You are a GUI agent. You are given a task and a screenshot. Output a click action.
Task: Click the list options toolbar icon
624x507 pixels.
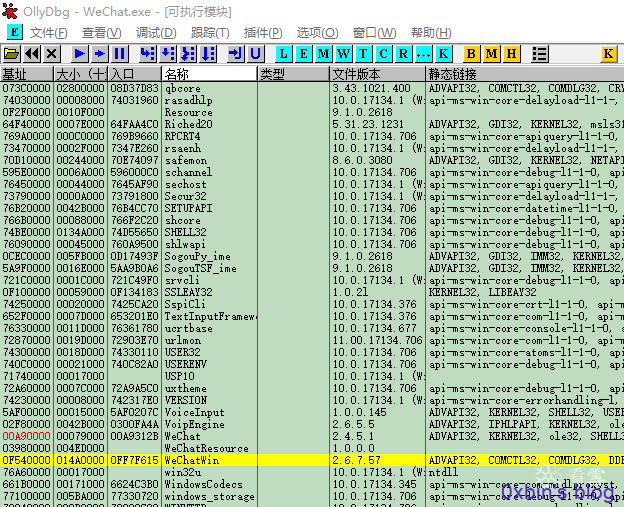pos(540,54)
